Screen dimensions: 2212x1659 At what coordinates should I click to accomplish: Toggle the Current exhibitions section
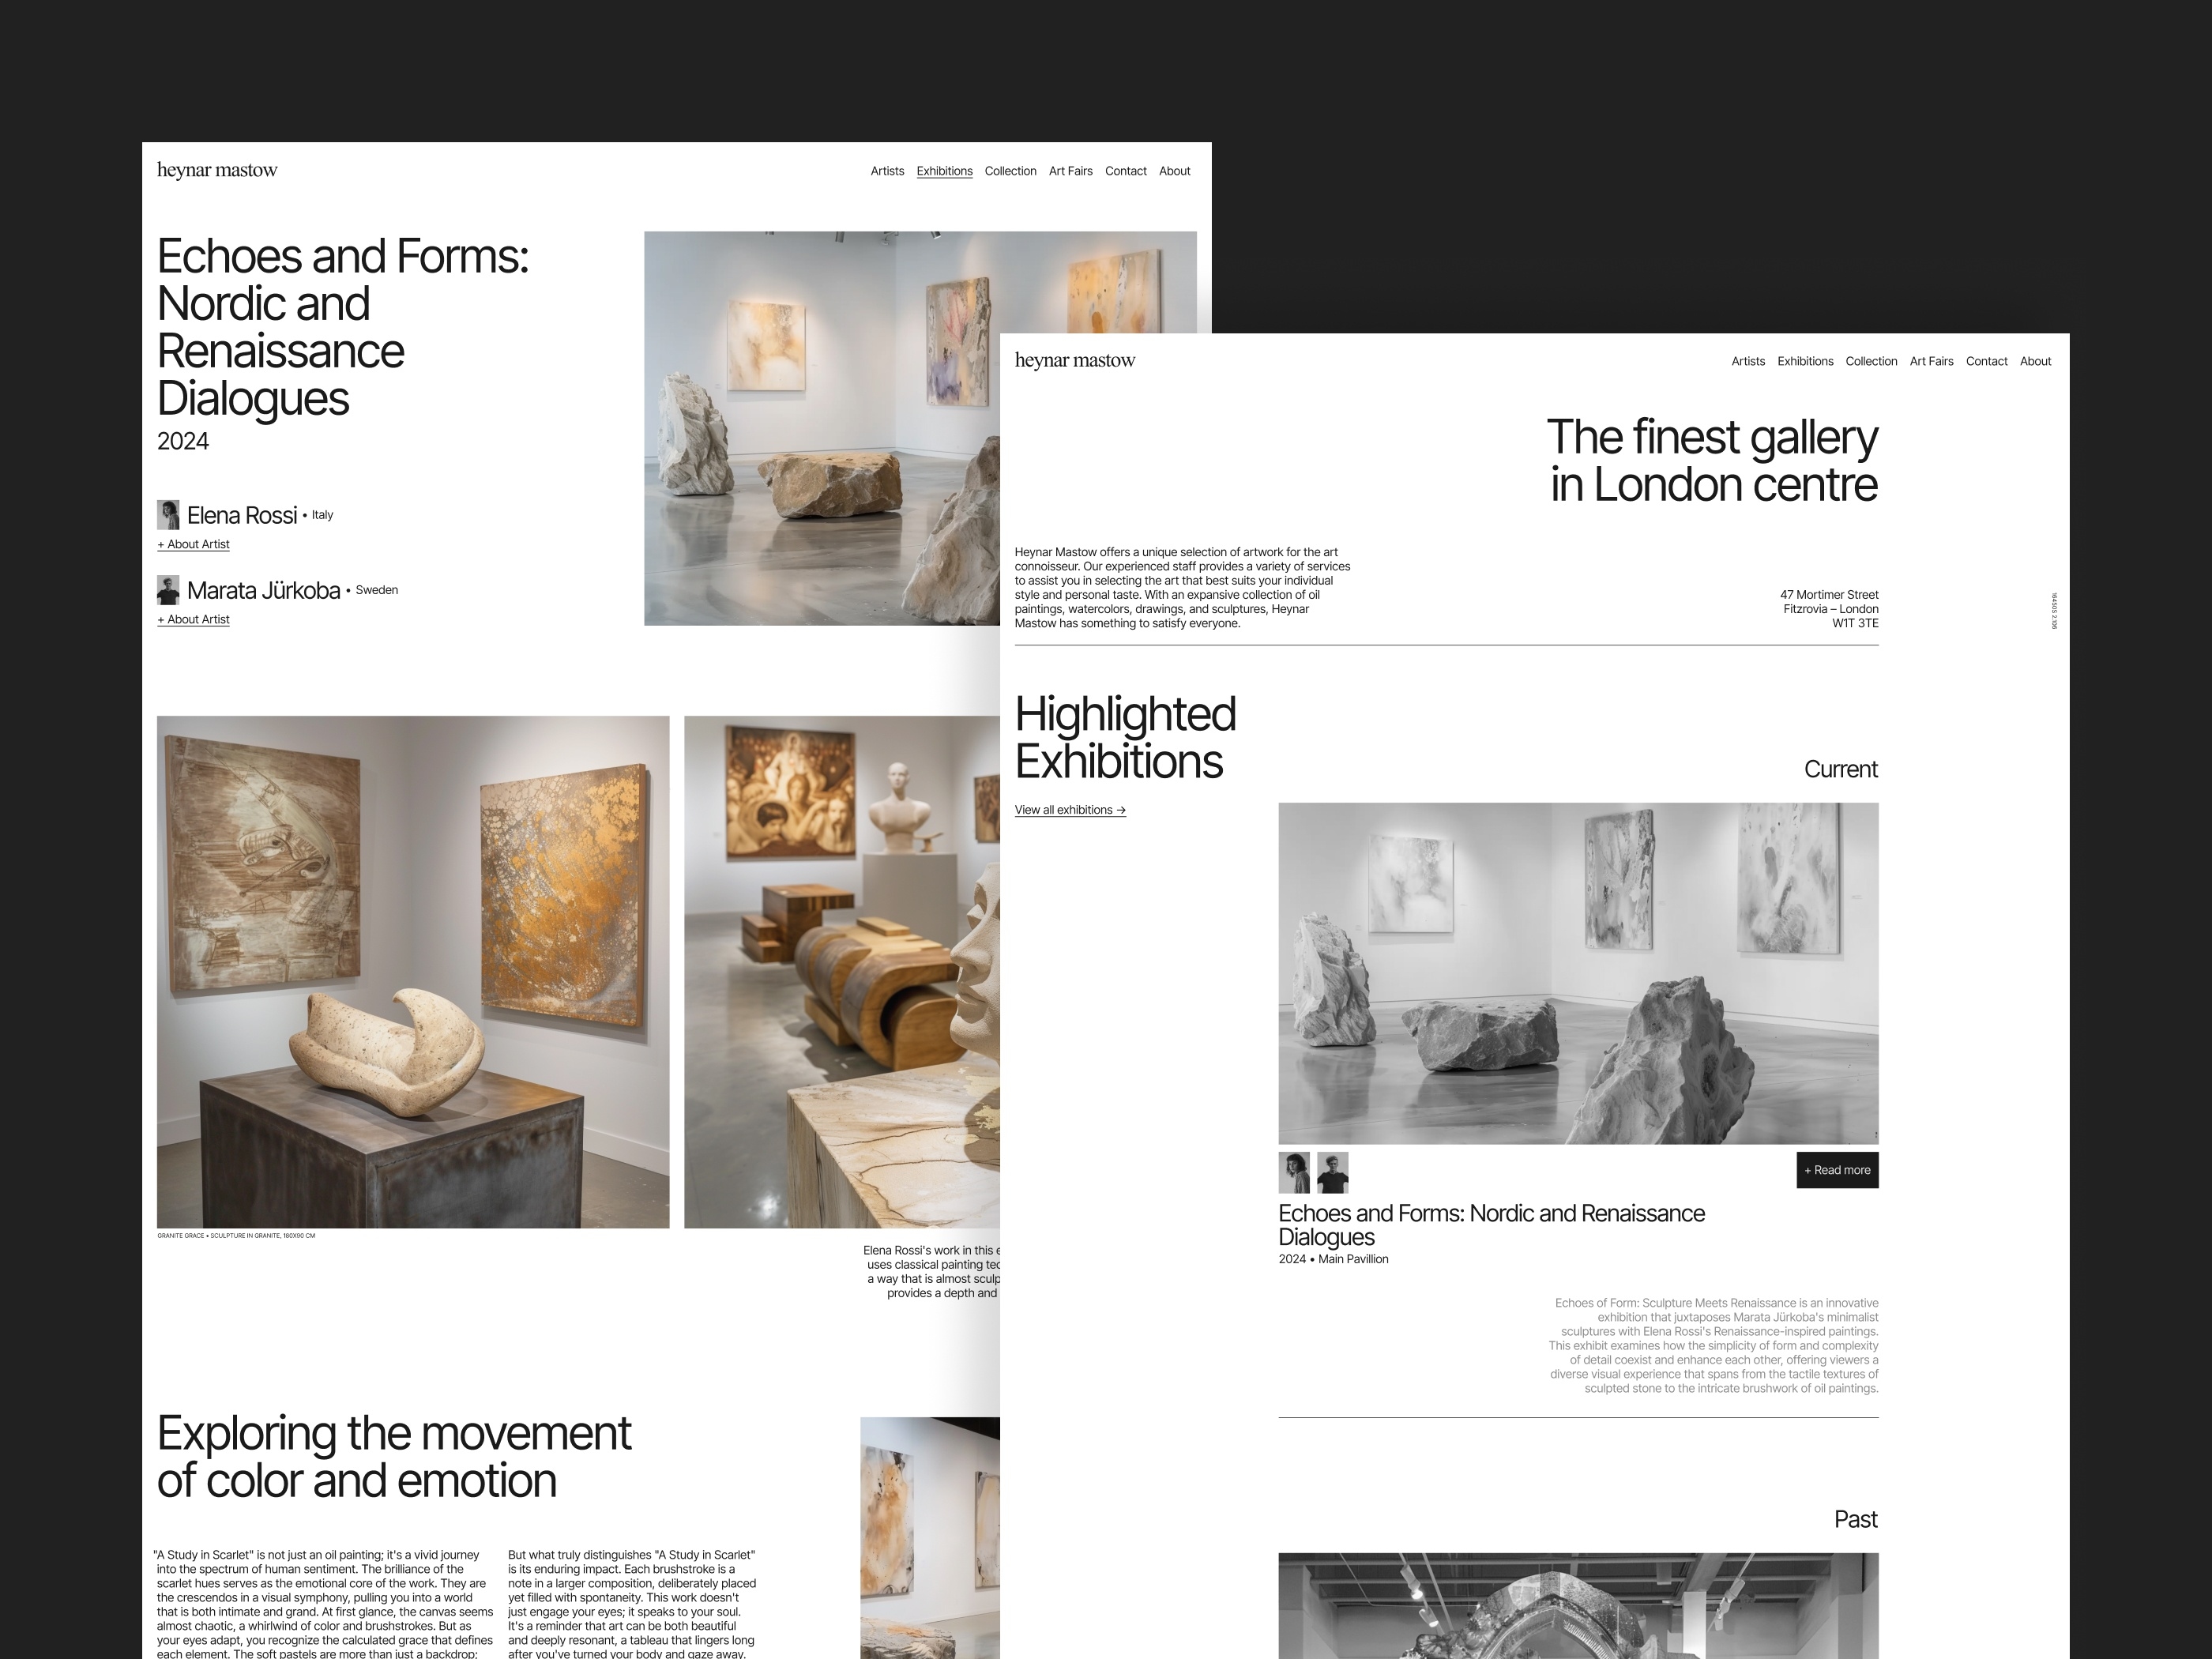(x=1841, y=769)
